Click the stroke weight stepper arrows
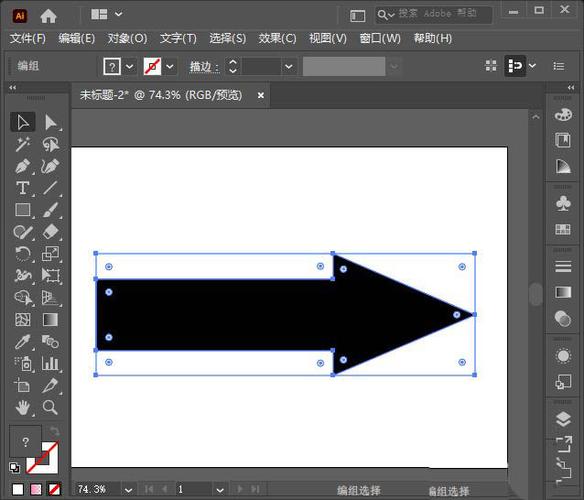This screenshot has width=584, height=500. [233, 67]
